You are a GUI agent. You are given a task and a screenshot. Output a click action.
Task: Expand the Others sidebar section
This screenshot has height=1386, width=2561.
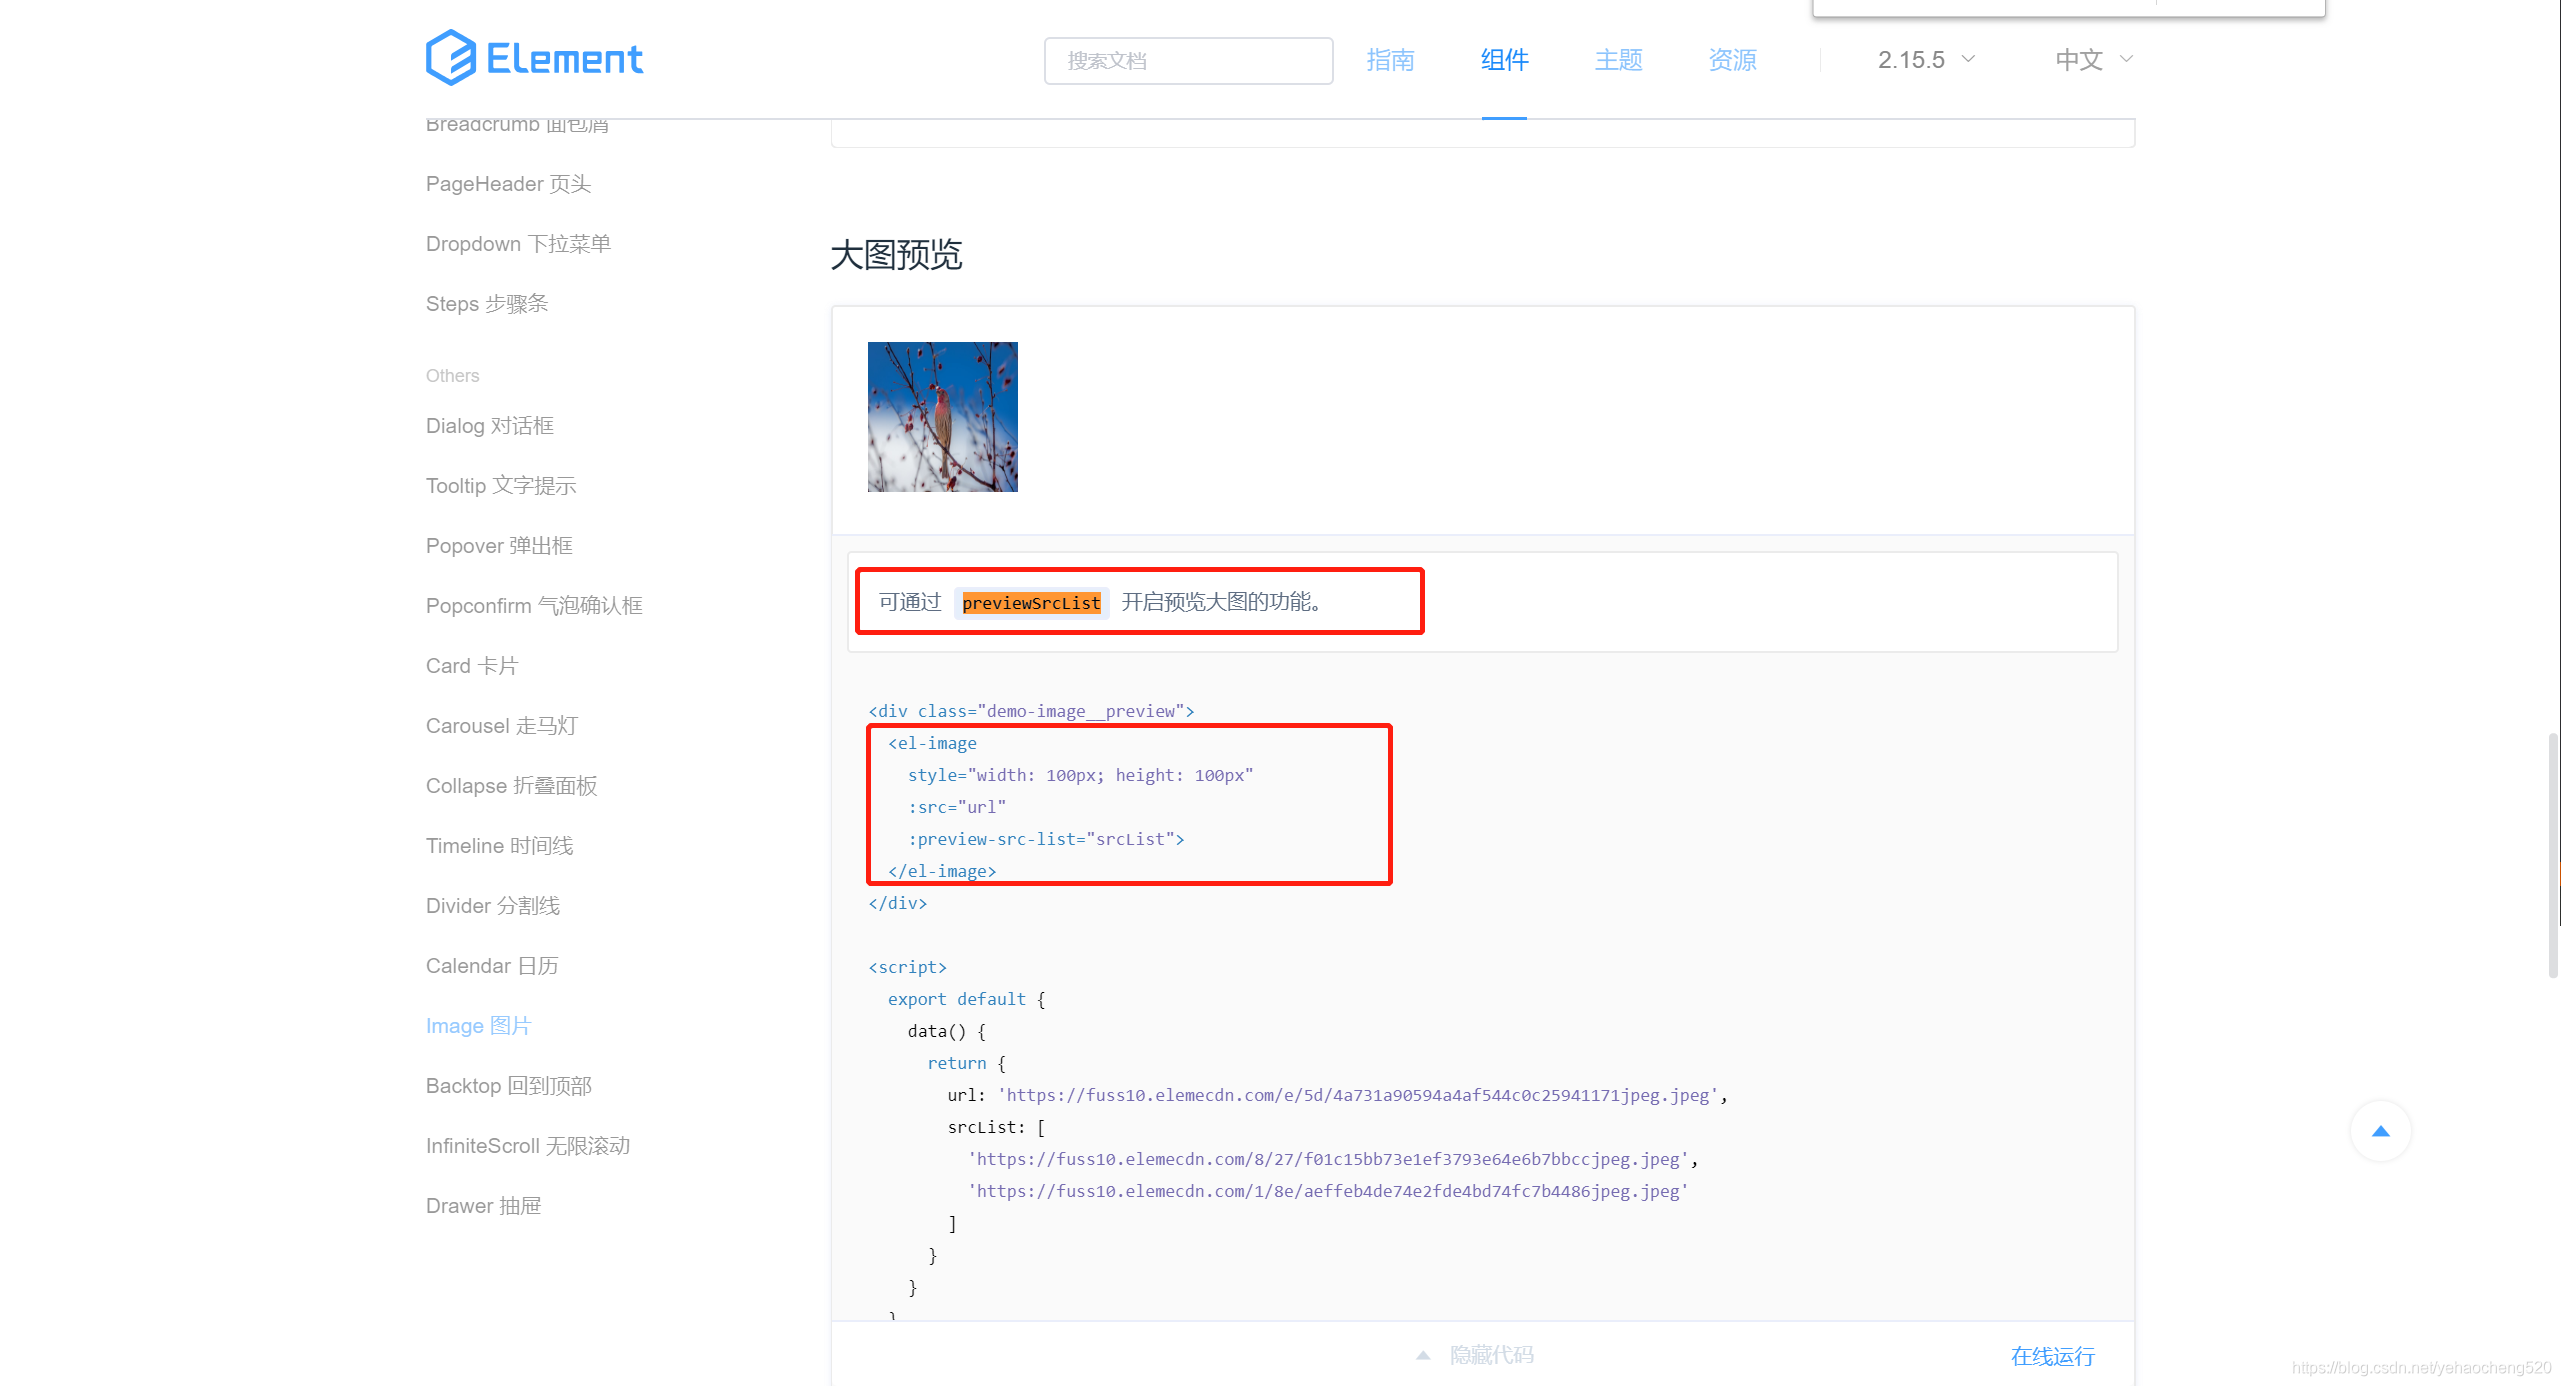point(452,376)
